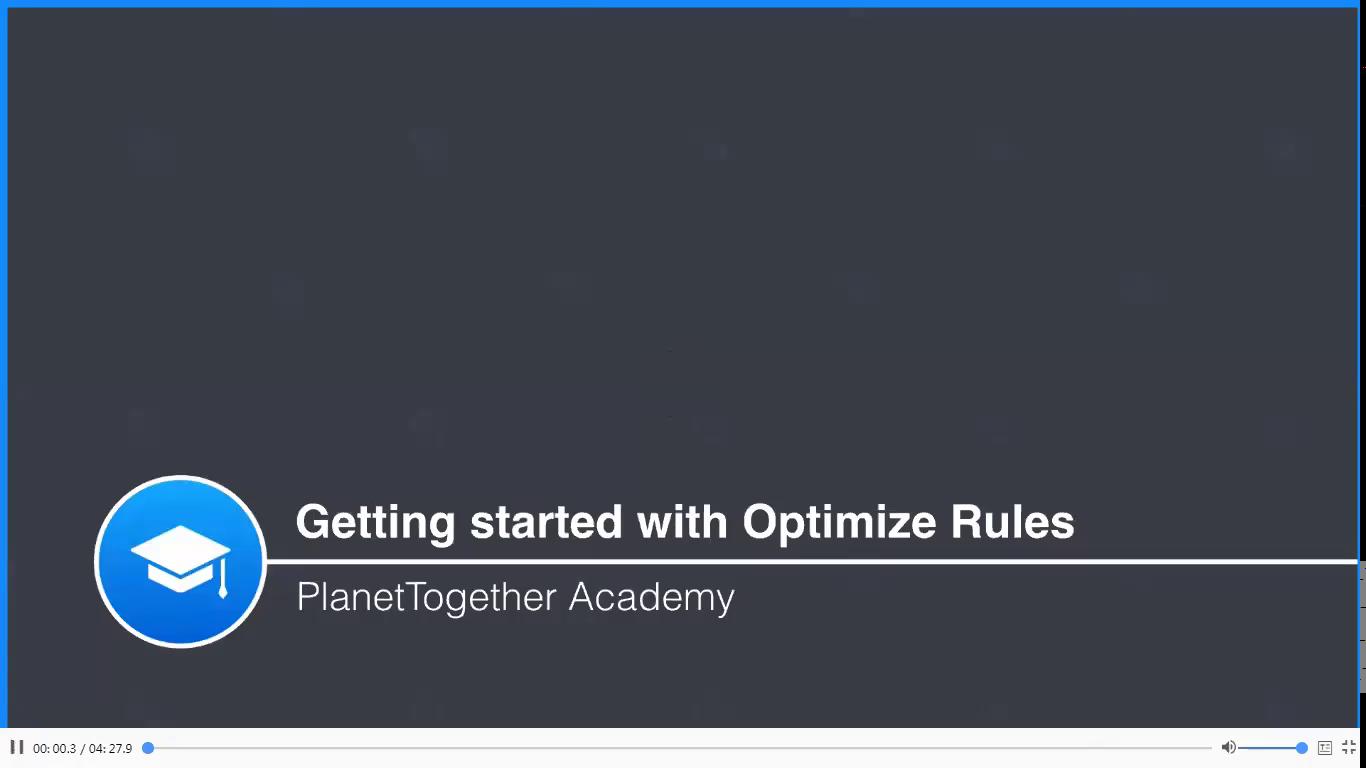Mute the video with the speaker icon
Image resolution: width=1366 pixels, height=768 pixels.
click(1228, 747)
